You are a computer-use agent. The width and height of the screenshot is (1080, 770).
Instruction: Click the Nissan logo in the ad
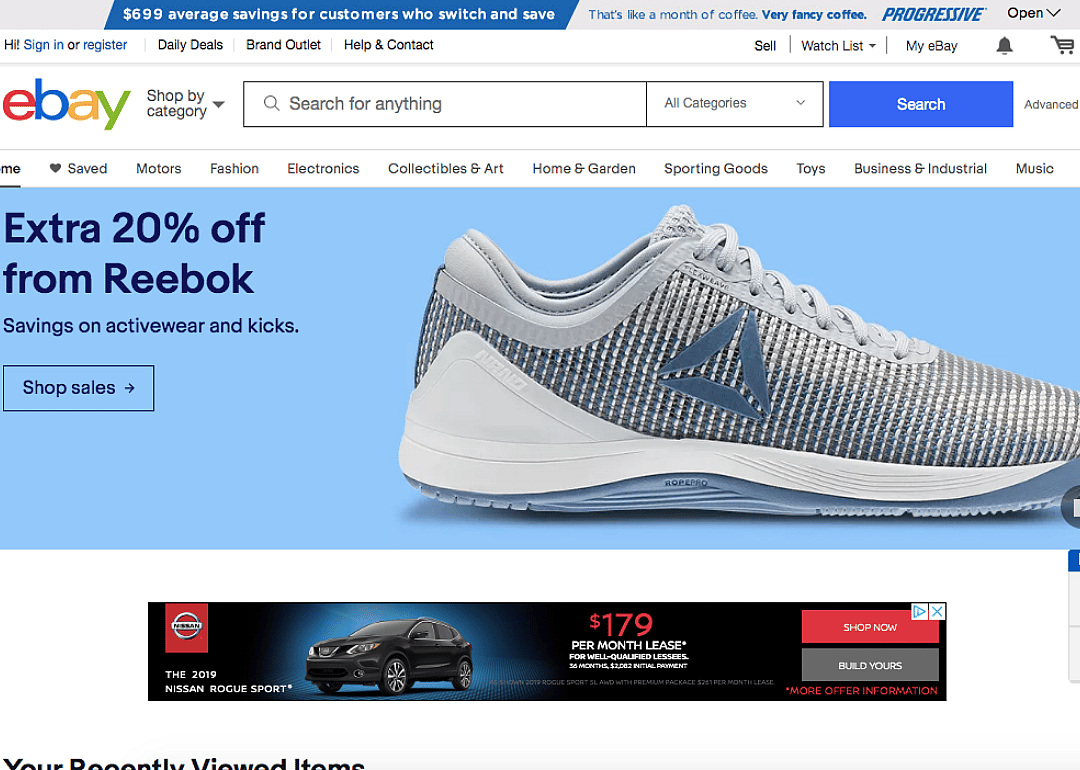click(x=187, y=627)
